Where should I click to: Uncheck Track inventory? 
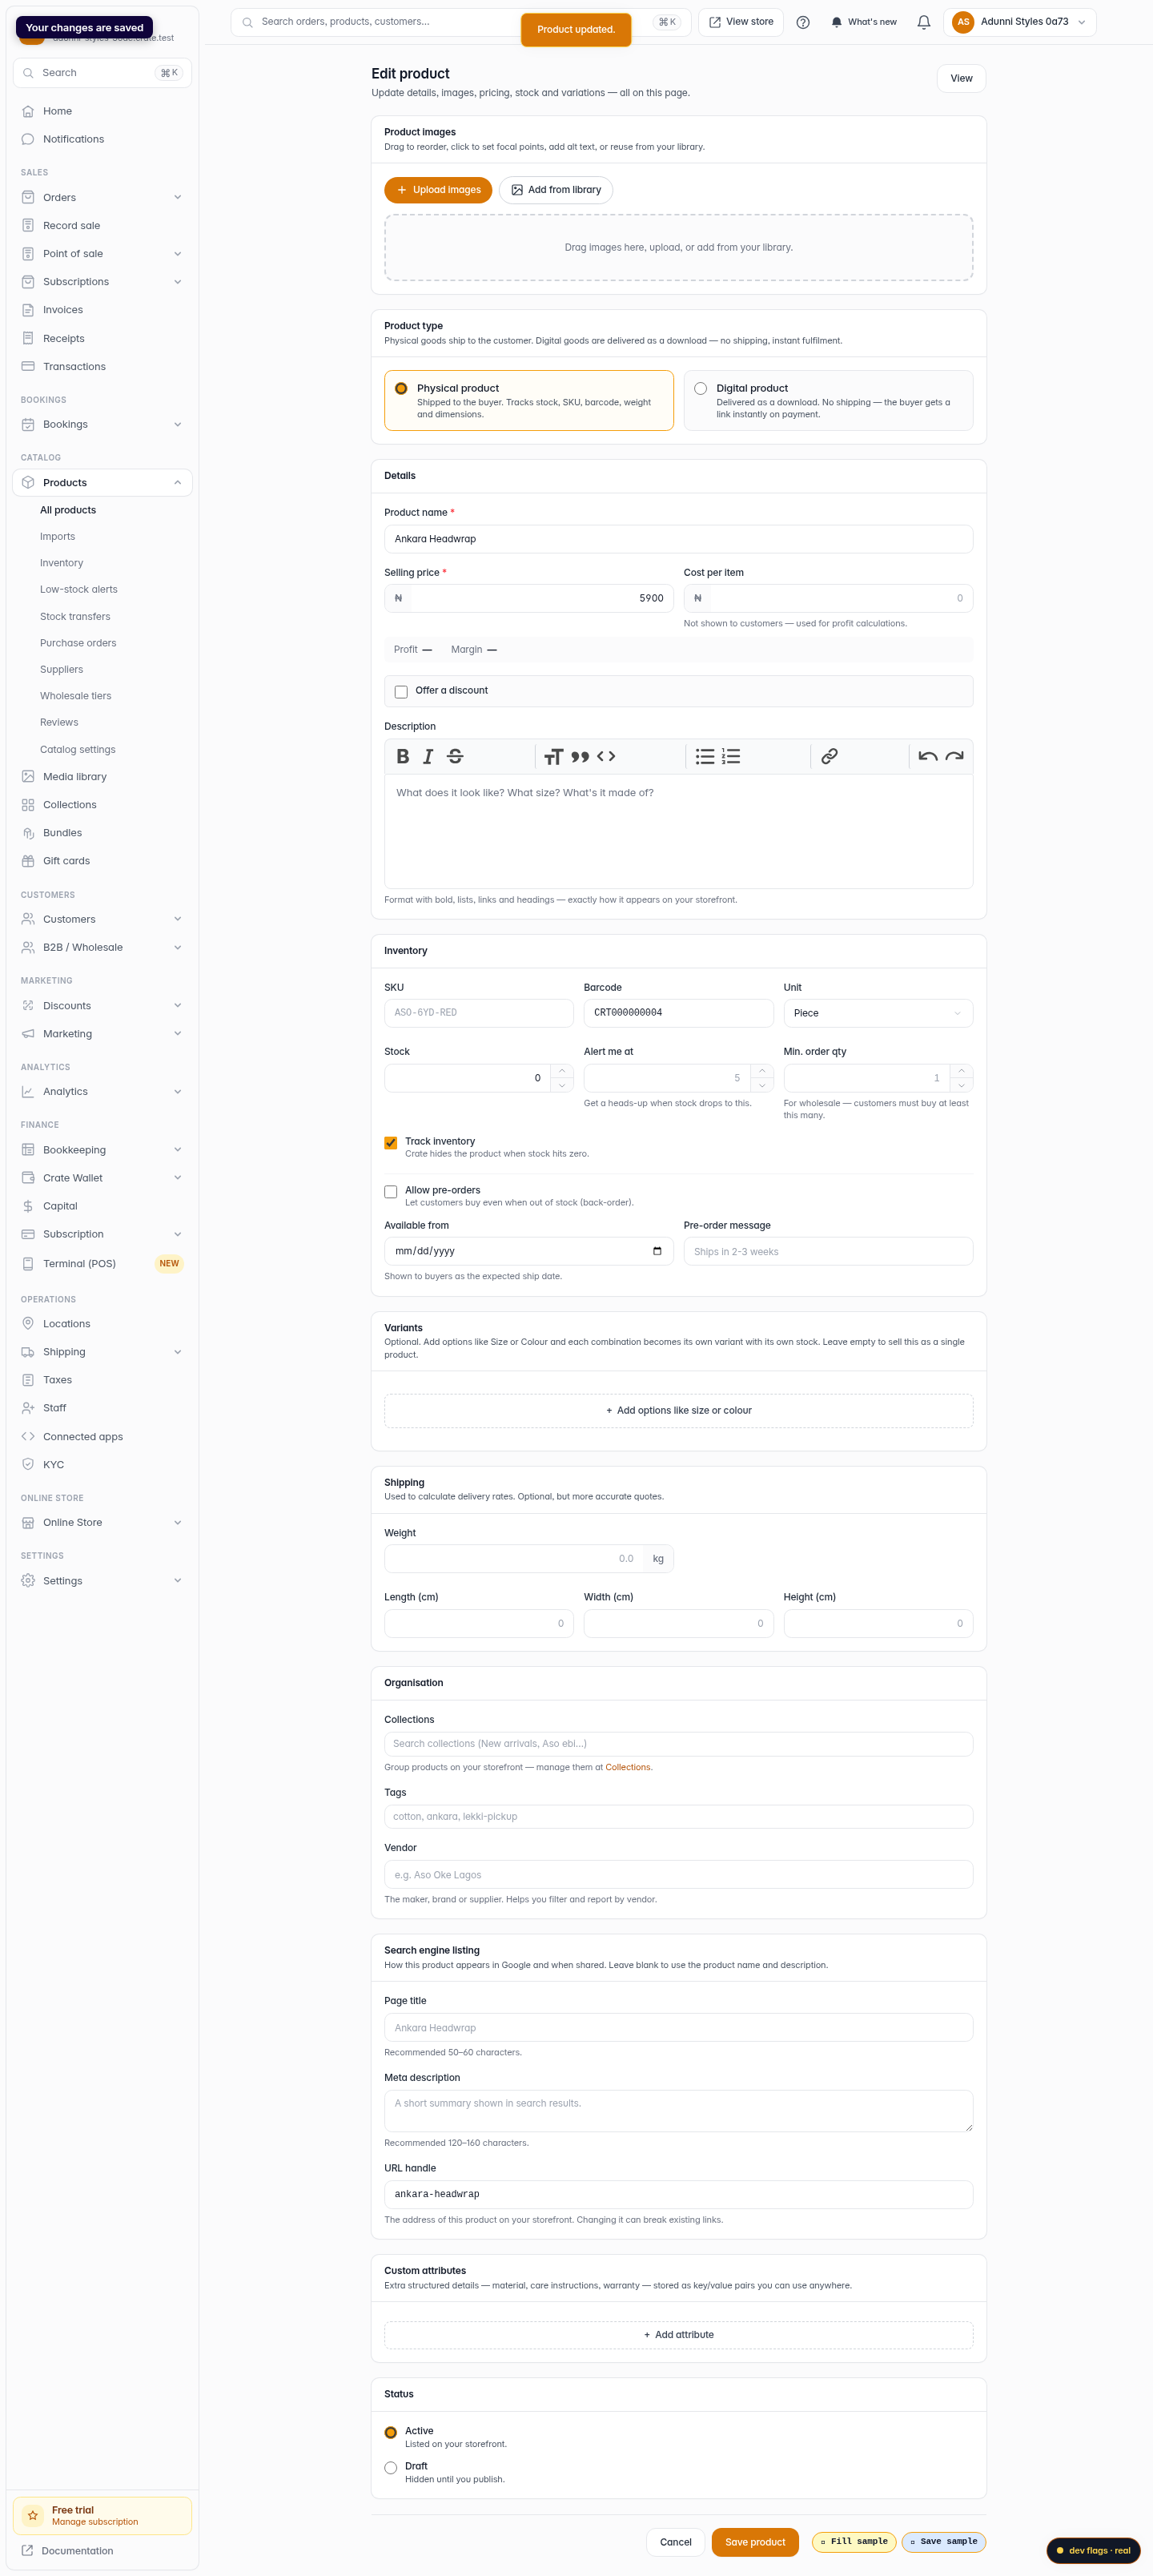point(391,1142)
